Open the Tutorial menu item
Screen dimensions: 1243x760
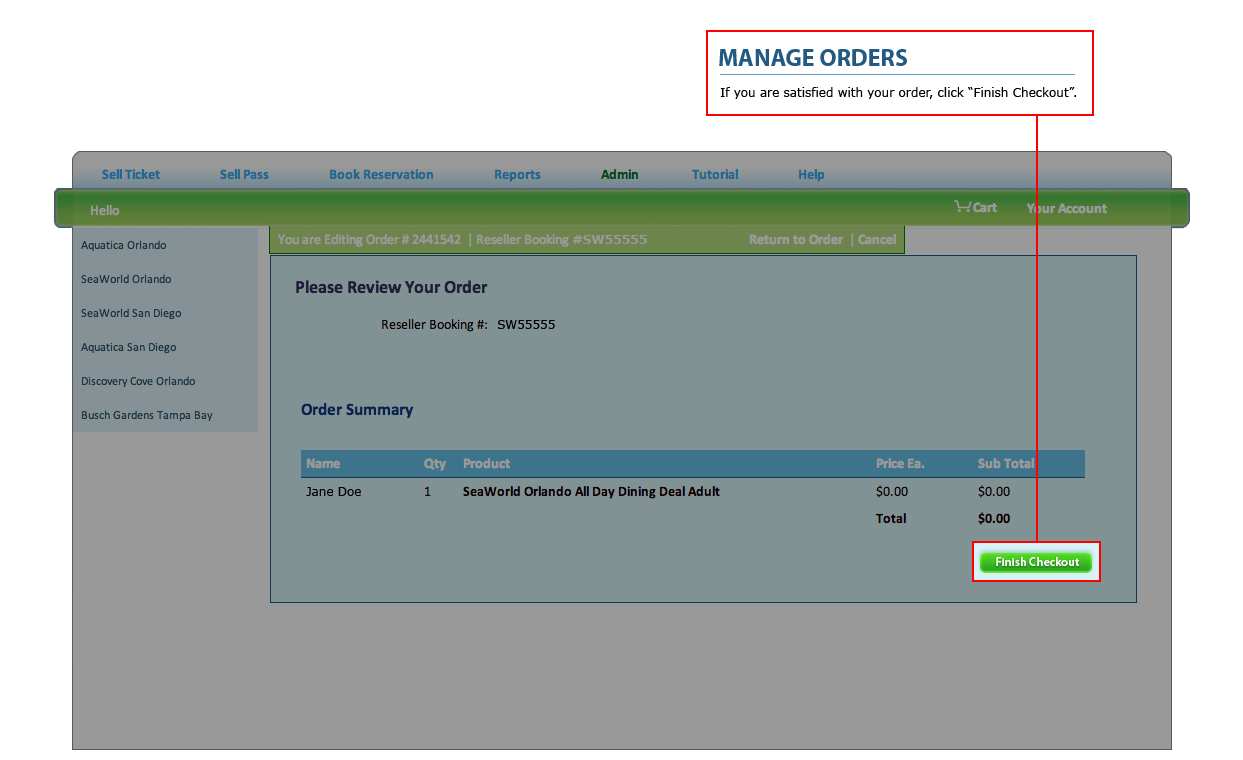[x=715, y=174]
